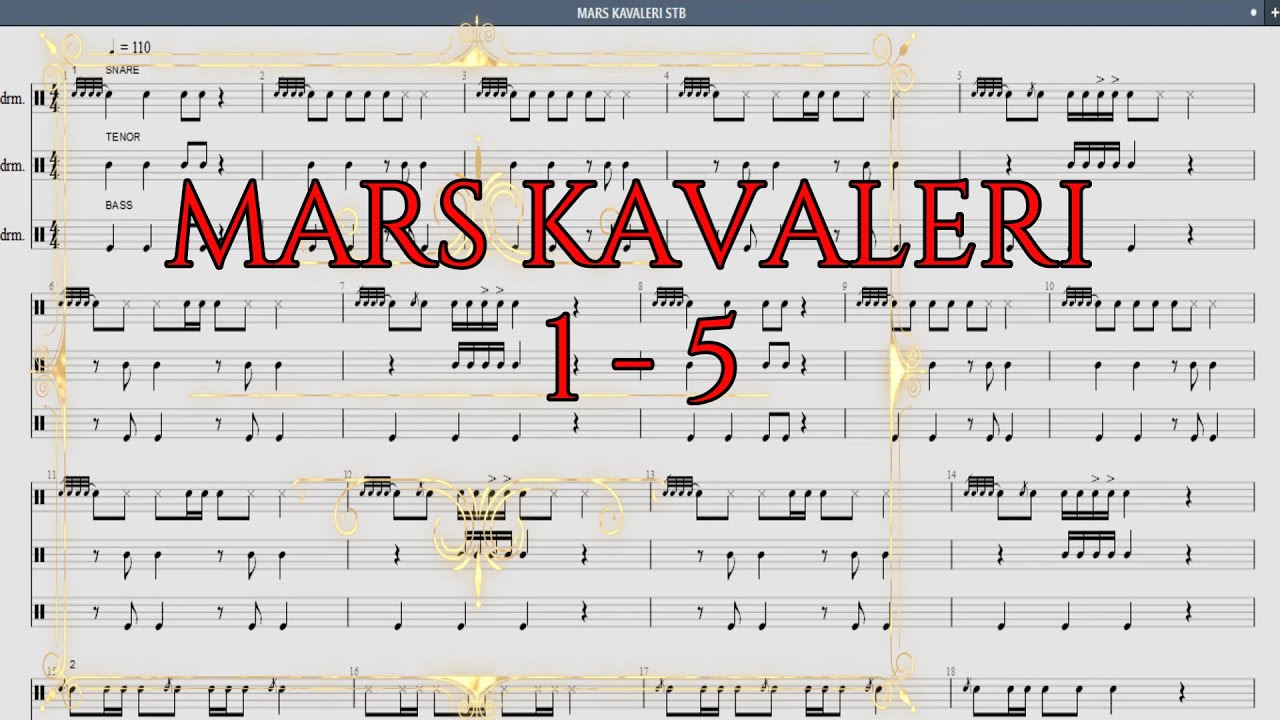Click the plus button to add a new tab

[x=1272, y=13]
